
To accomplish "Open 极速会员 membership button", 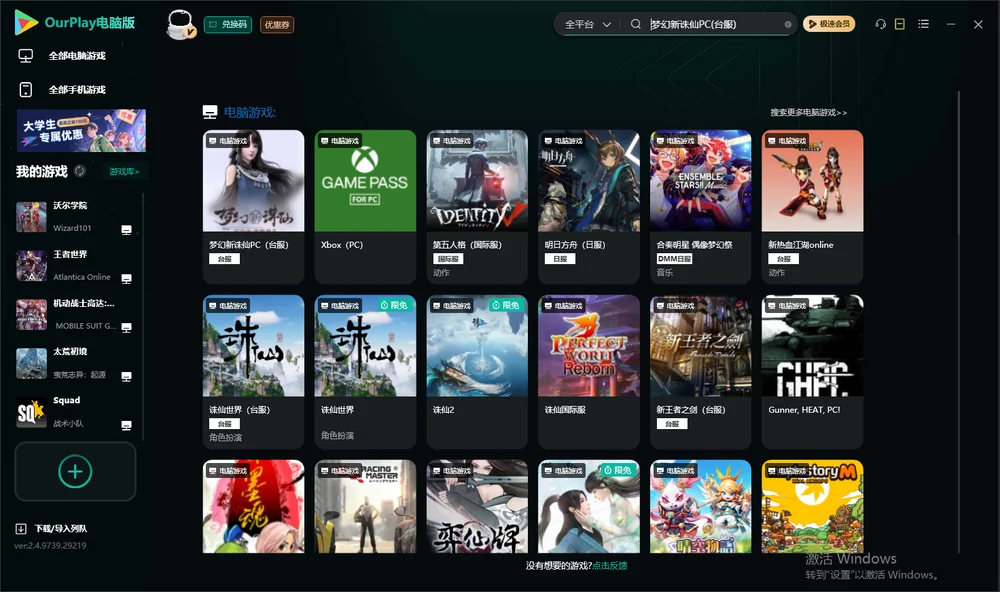I will point(829,24).
